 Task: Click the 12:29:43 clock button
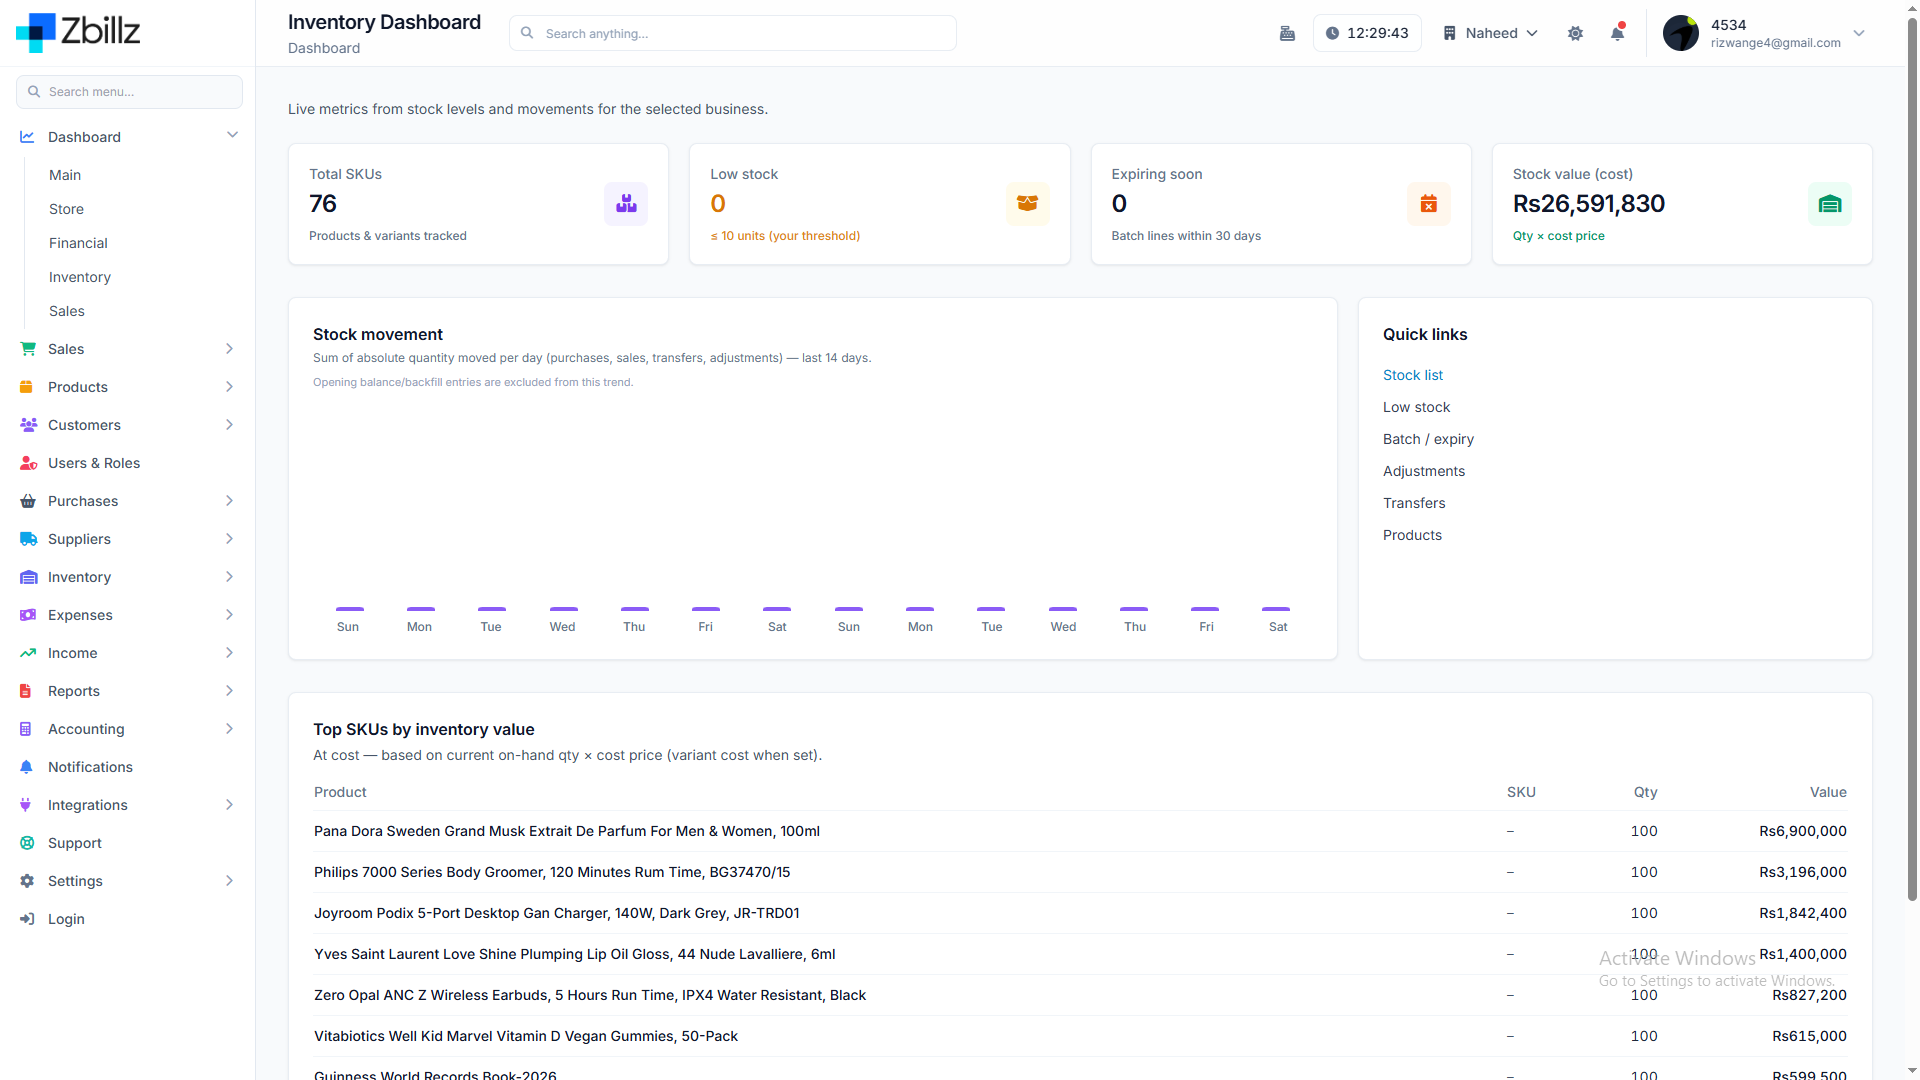tap(1367, 33)
